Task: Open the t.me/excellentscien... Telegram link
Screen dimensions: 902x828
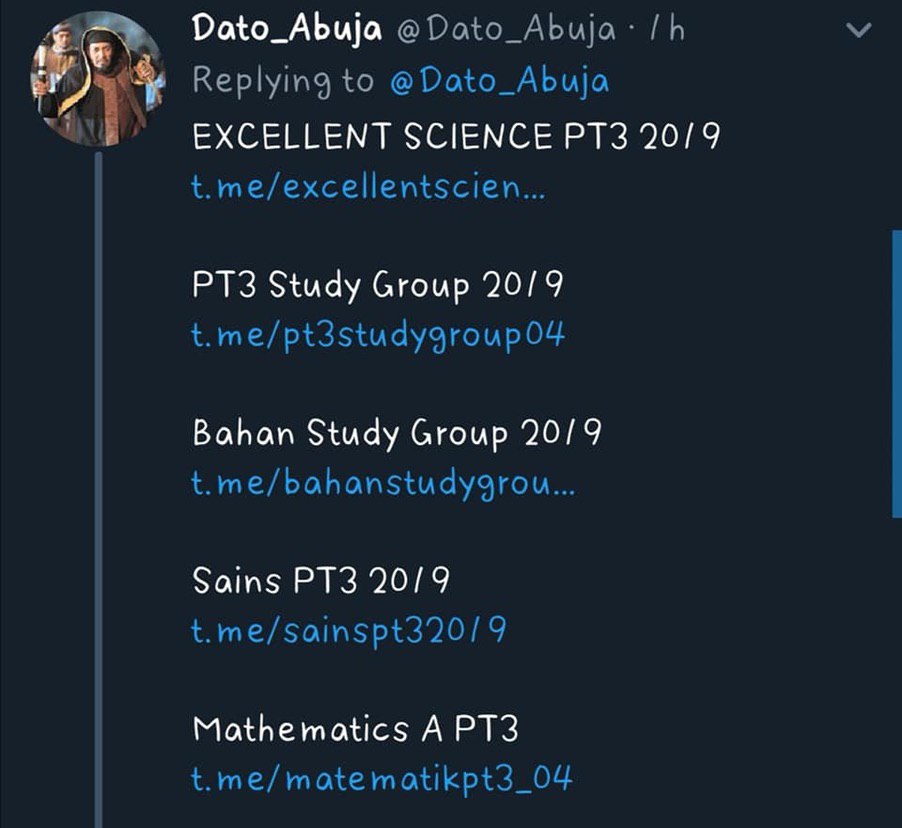Action: (x=368, y=186)
